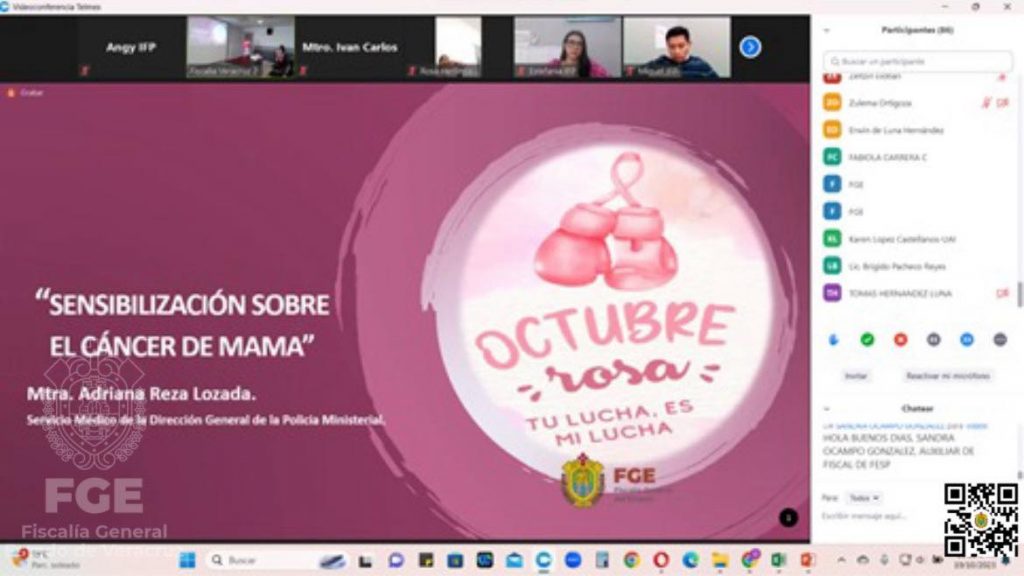Screen dimensions: 1024x576
Task: Open the Windows Start menu
Action: (x=187, y=560)
